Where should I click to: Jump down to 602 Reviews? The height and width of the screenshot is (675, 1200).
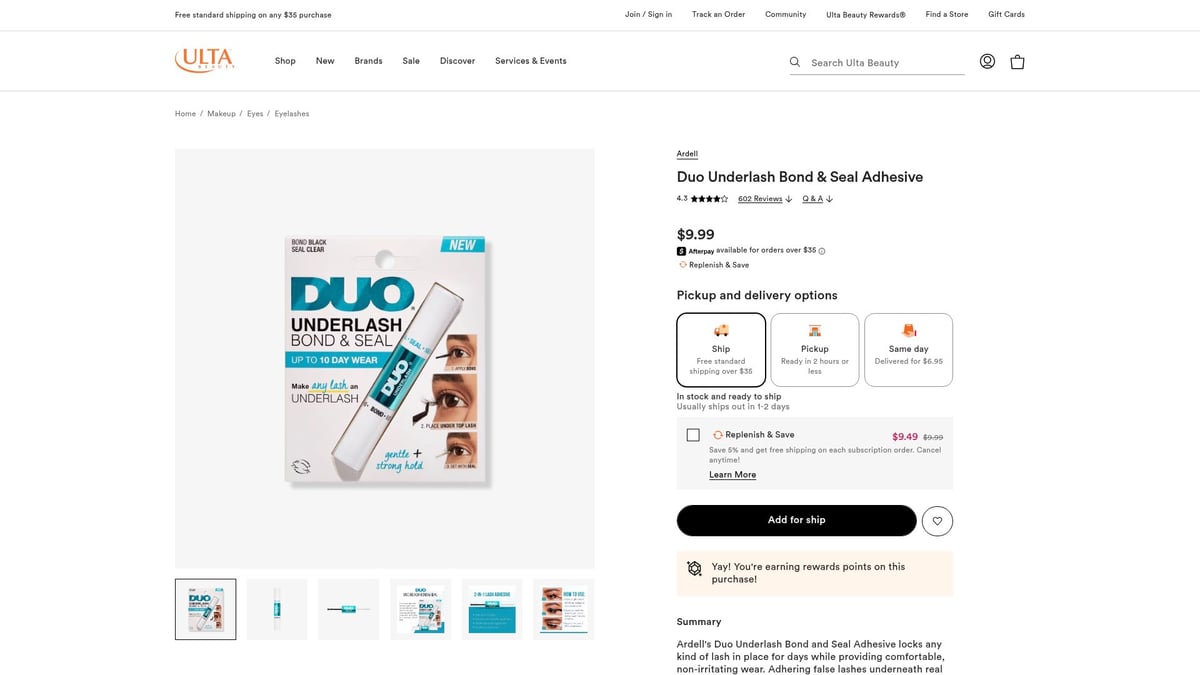click(x=760, y=199)
